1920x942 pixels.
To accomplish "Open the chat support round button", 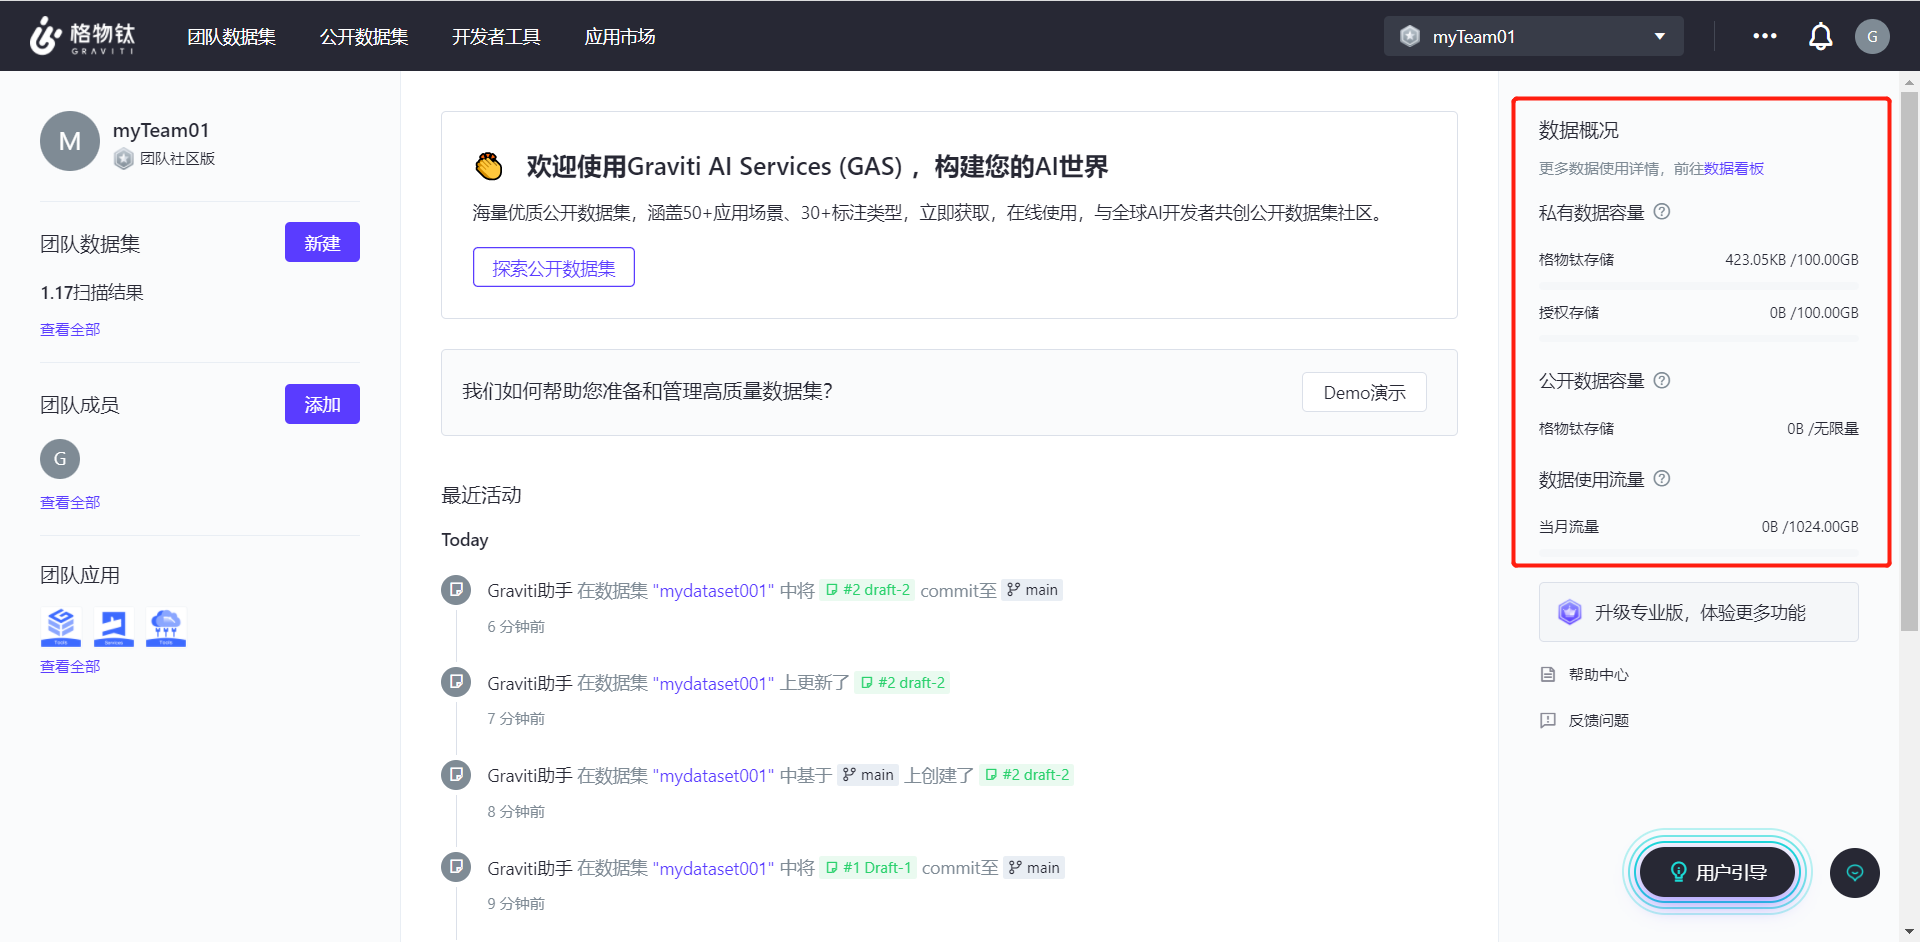I will click(1855, 873).
